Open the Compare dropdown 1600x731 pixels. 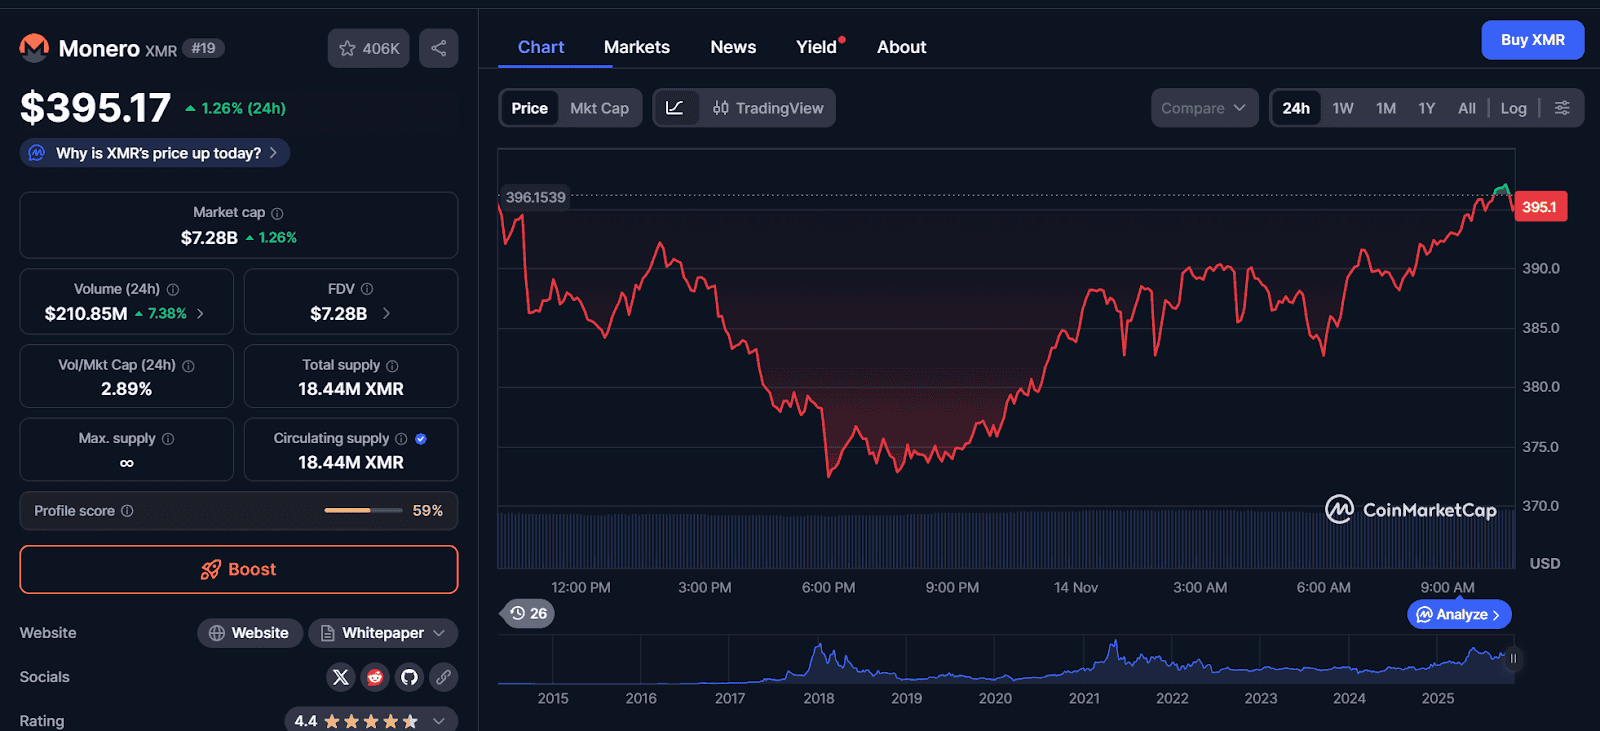coord(1203,108)
